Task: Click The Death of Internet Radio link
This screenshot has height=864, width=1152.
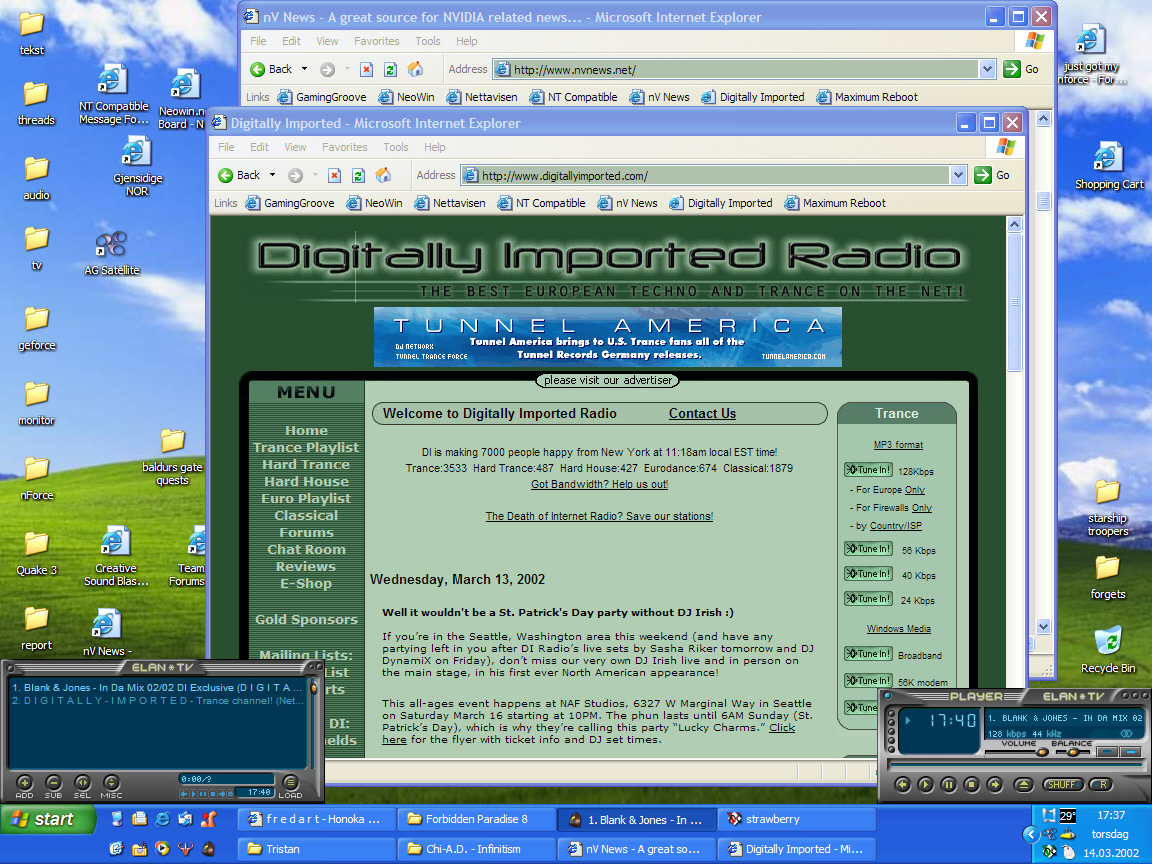Action: [x=600, y=516]
